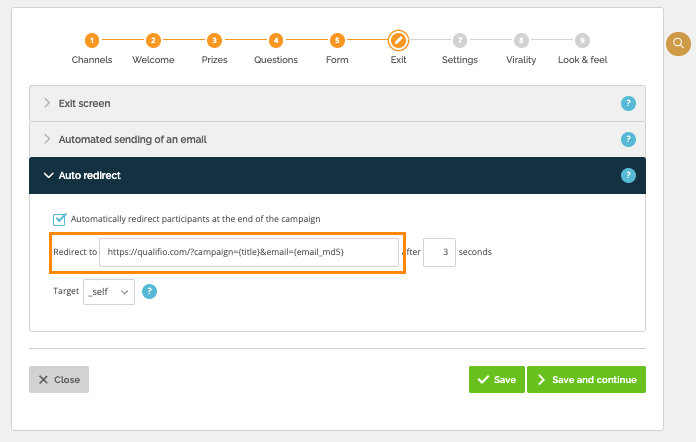Open the Target _self dropdown
This screenshot has height=442, width=696.
pos(109,292)
